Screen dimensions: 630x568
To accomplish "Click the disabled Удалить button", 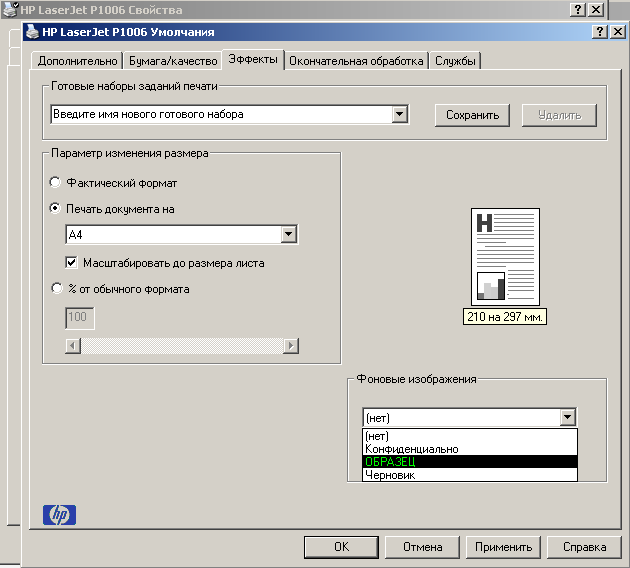I will point(559,115).
